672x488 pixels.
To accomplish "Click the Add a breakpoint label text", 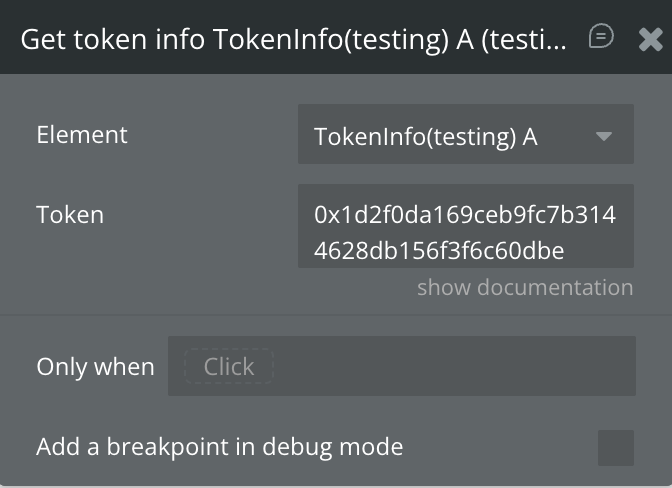I will (x=219, y=447).
